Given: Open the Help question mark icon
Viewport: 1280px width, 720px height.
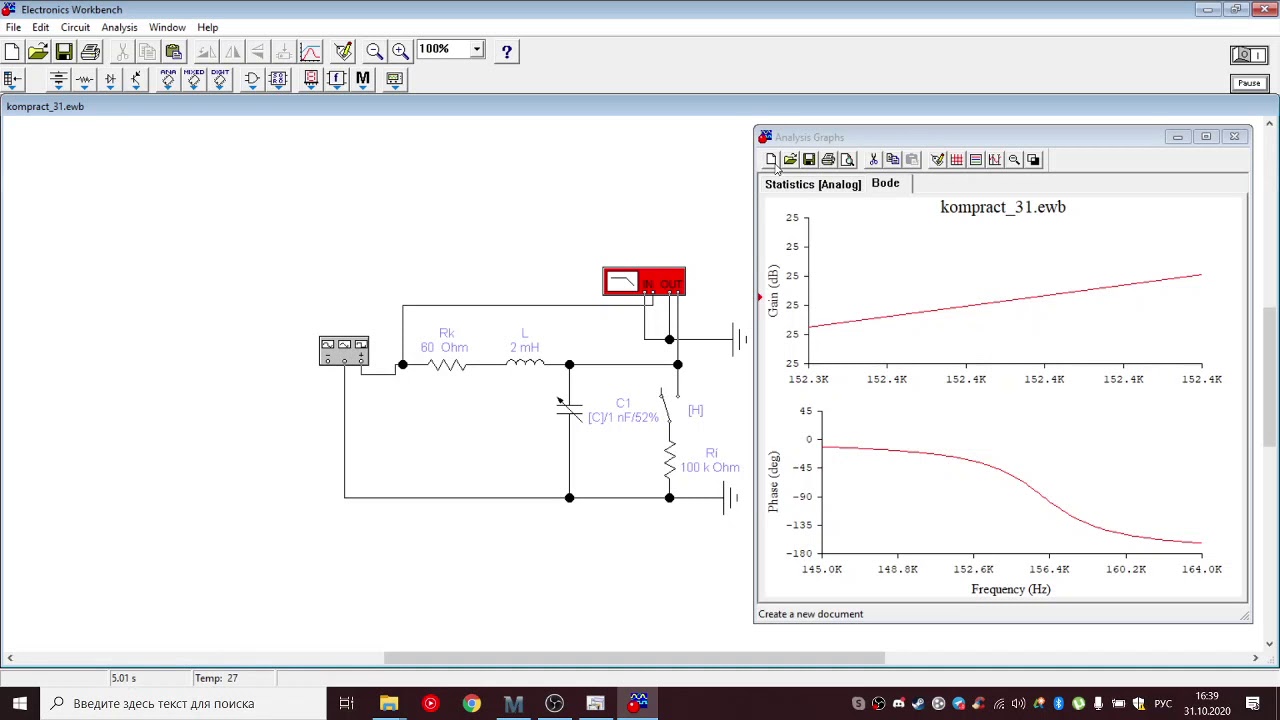Looking at the screenshot, I should tap(507, 51).
